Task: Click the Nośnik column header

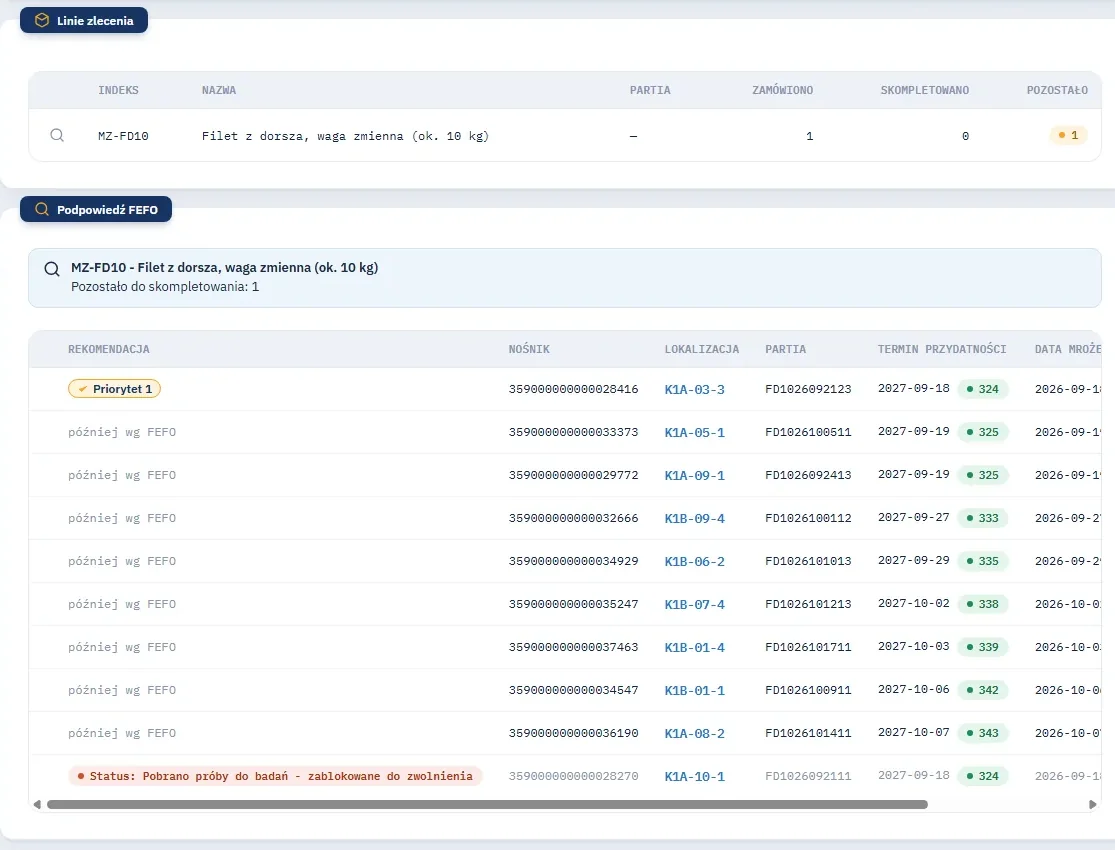Action: pos(529,349)
